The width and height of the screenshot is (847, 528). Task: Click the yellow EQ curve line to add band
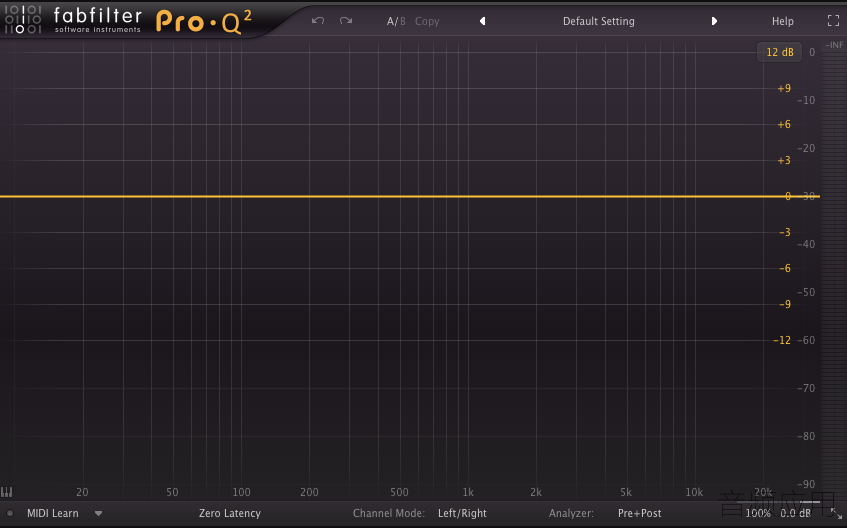pyautogui.click(x=409, y=196)
